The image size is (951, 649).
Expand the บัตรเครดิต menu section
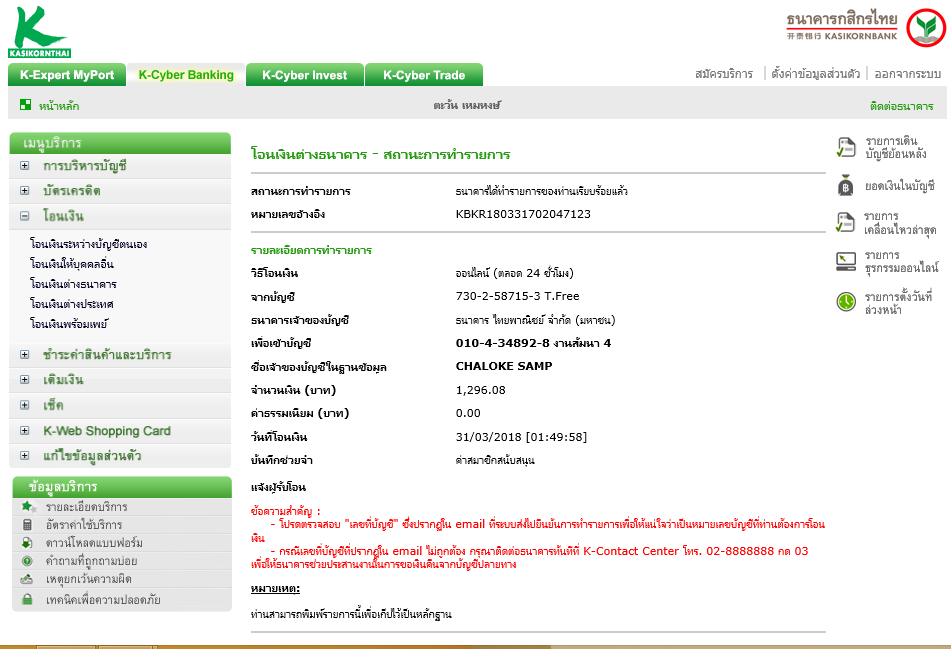click(24, 190)
